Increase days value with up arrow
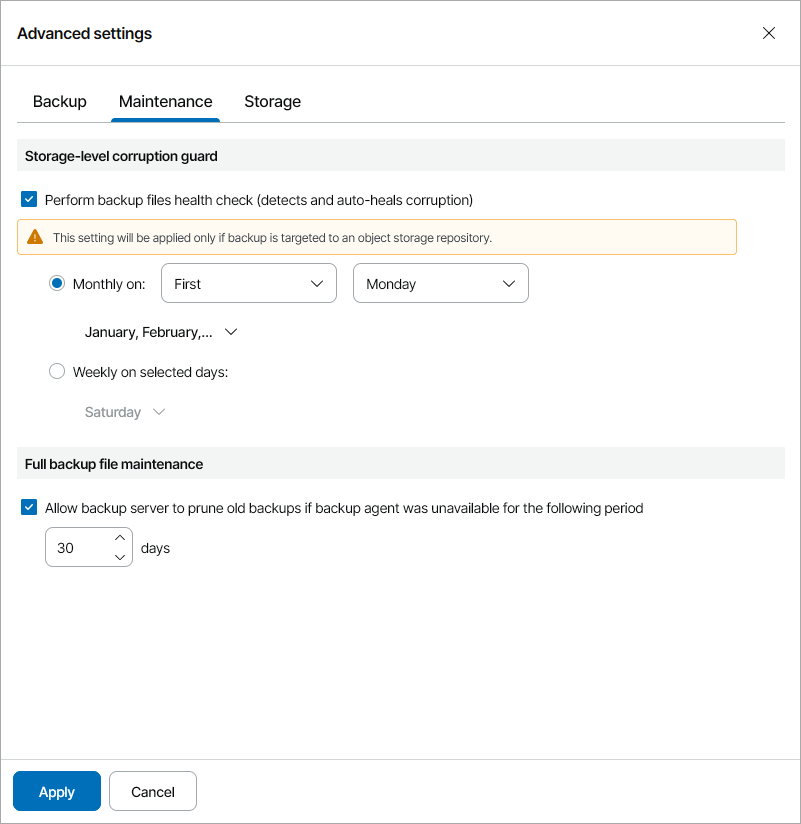Screen dimensions: 801x824 pos(120,538)
